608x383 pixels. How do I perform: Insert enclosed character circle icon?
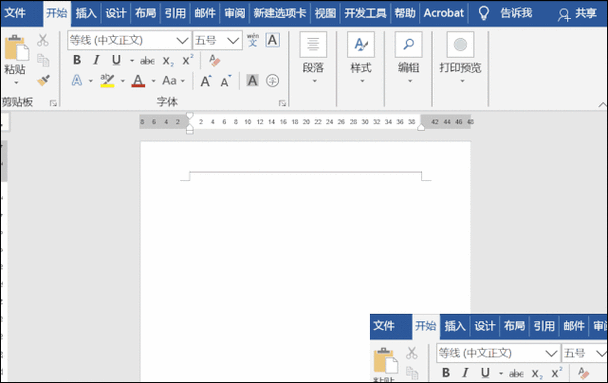273,81
